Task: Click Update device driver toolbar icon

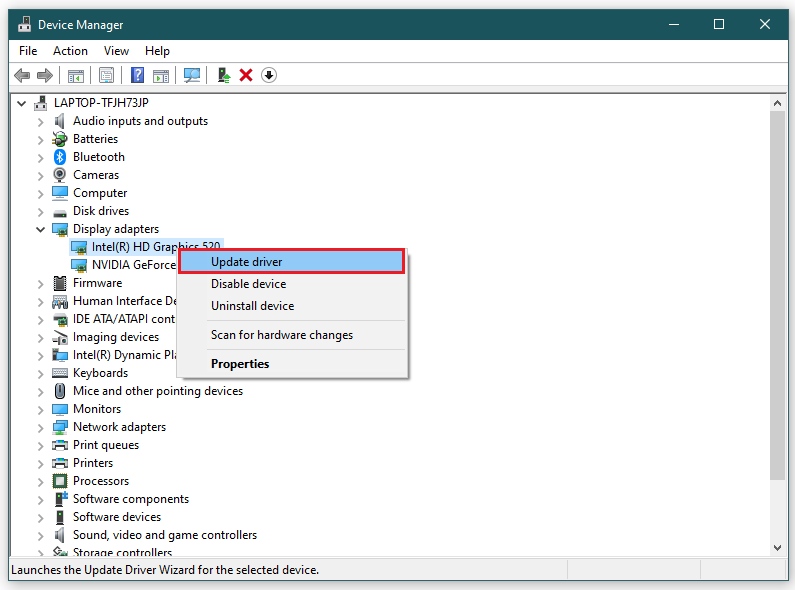Action: 224,76
